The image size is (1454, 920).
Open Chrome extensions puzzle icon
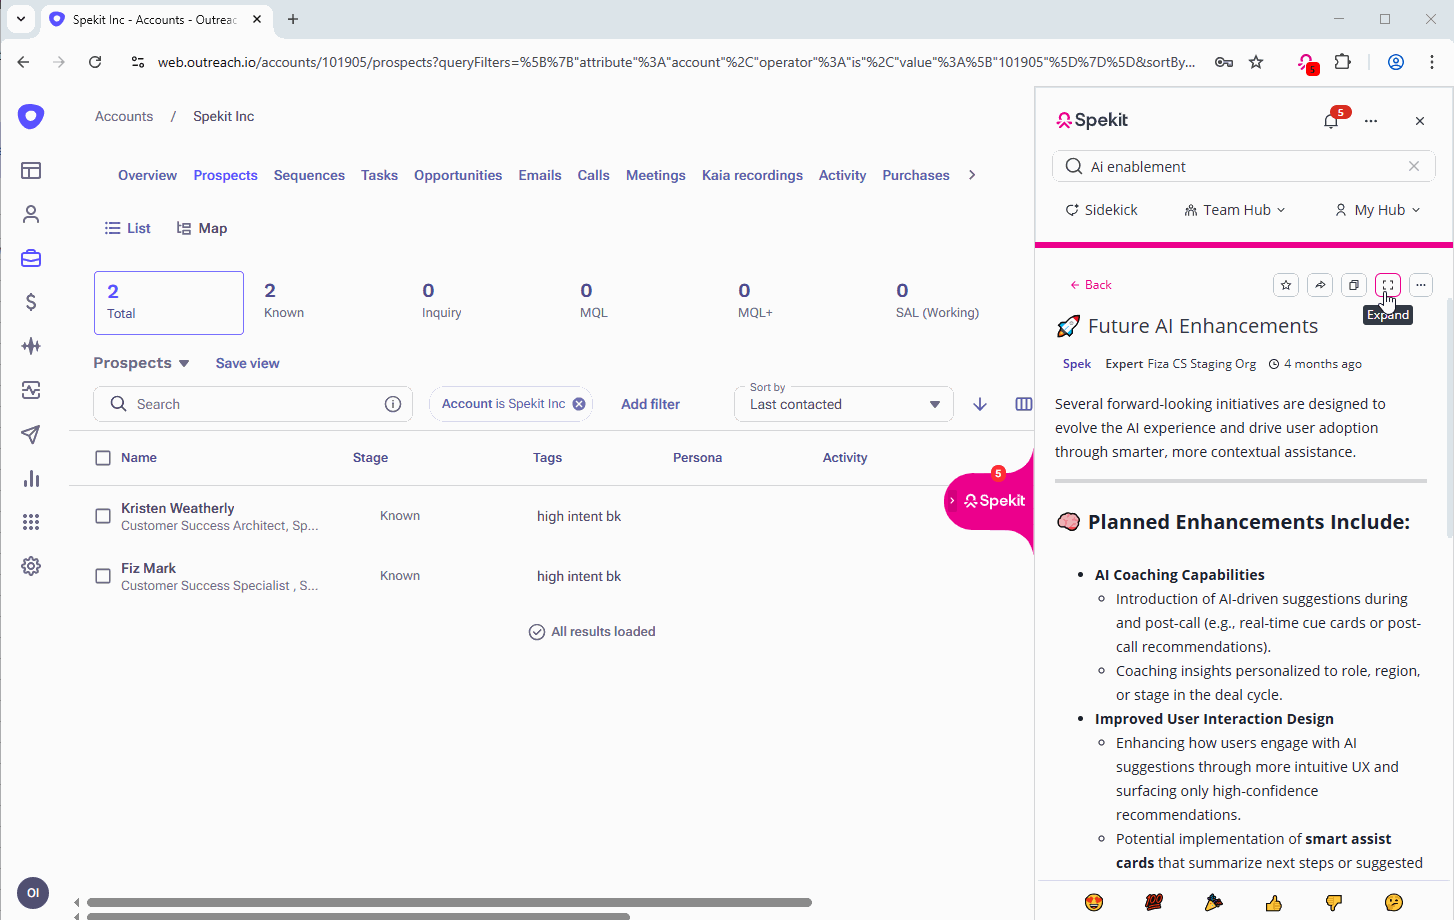click(x=1343, y=62)
